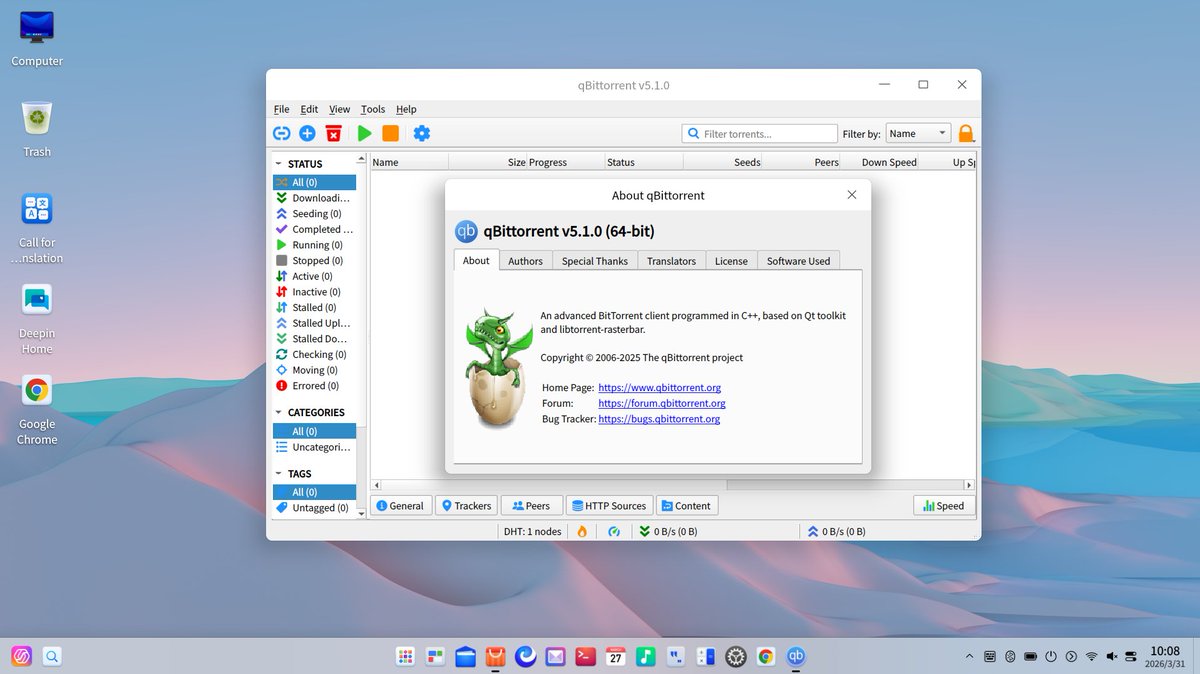Open the terminal icon in the taskbar
The height and width of the screenshot is (674, 1200).
pyautogui.click(x=587, y=656)
